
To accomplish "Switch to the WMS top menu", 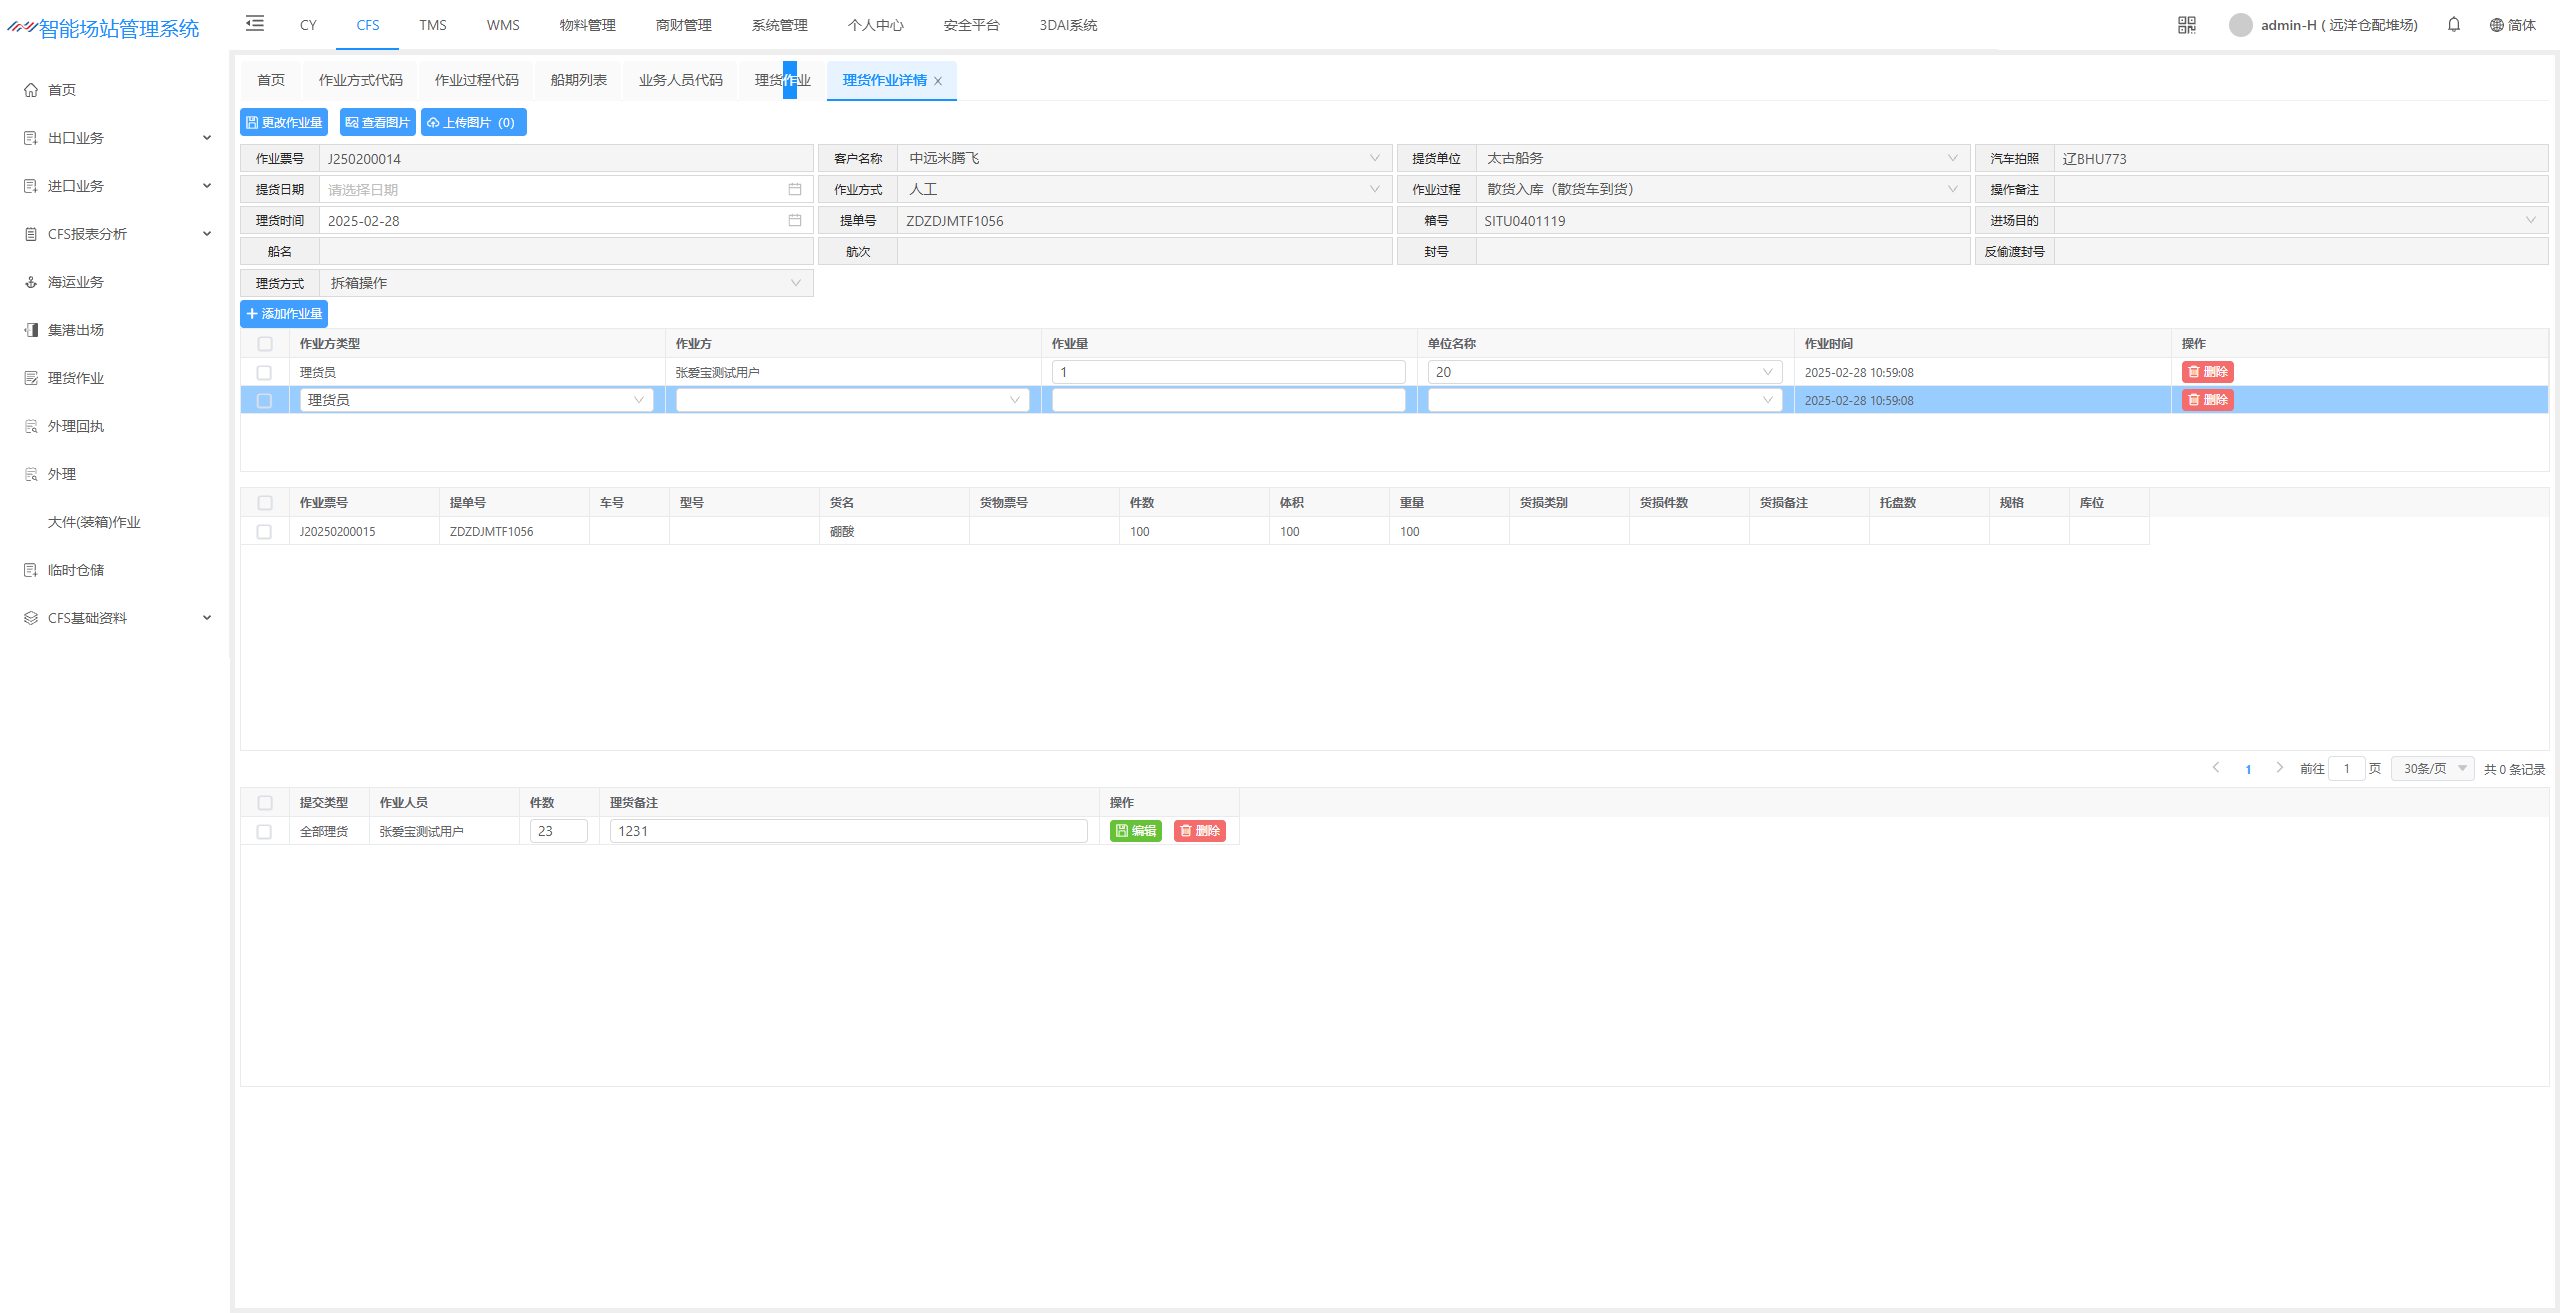I will [x=503, y=25].
